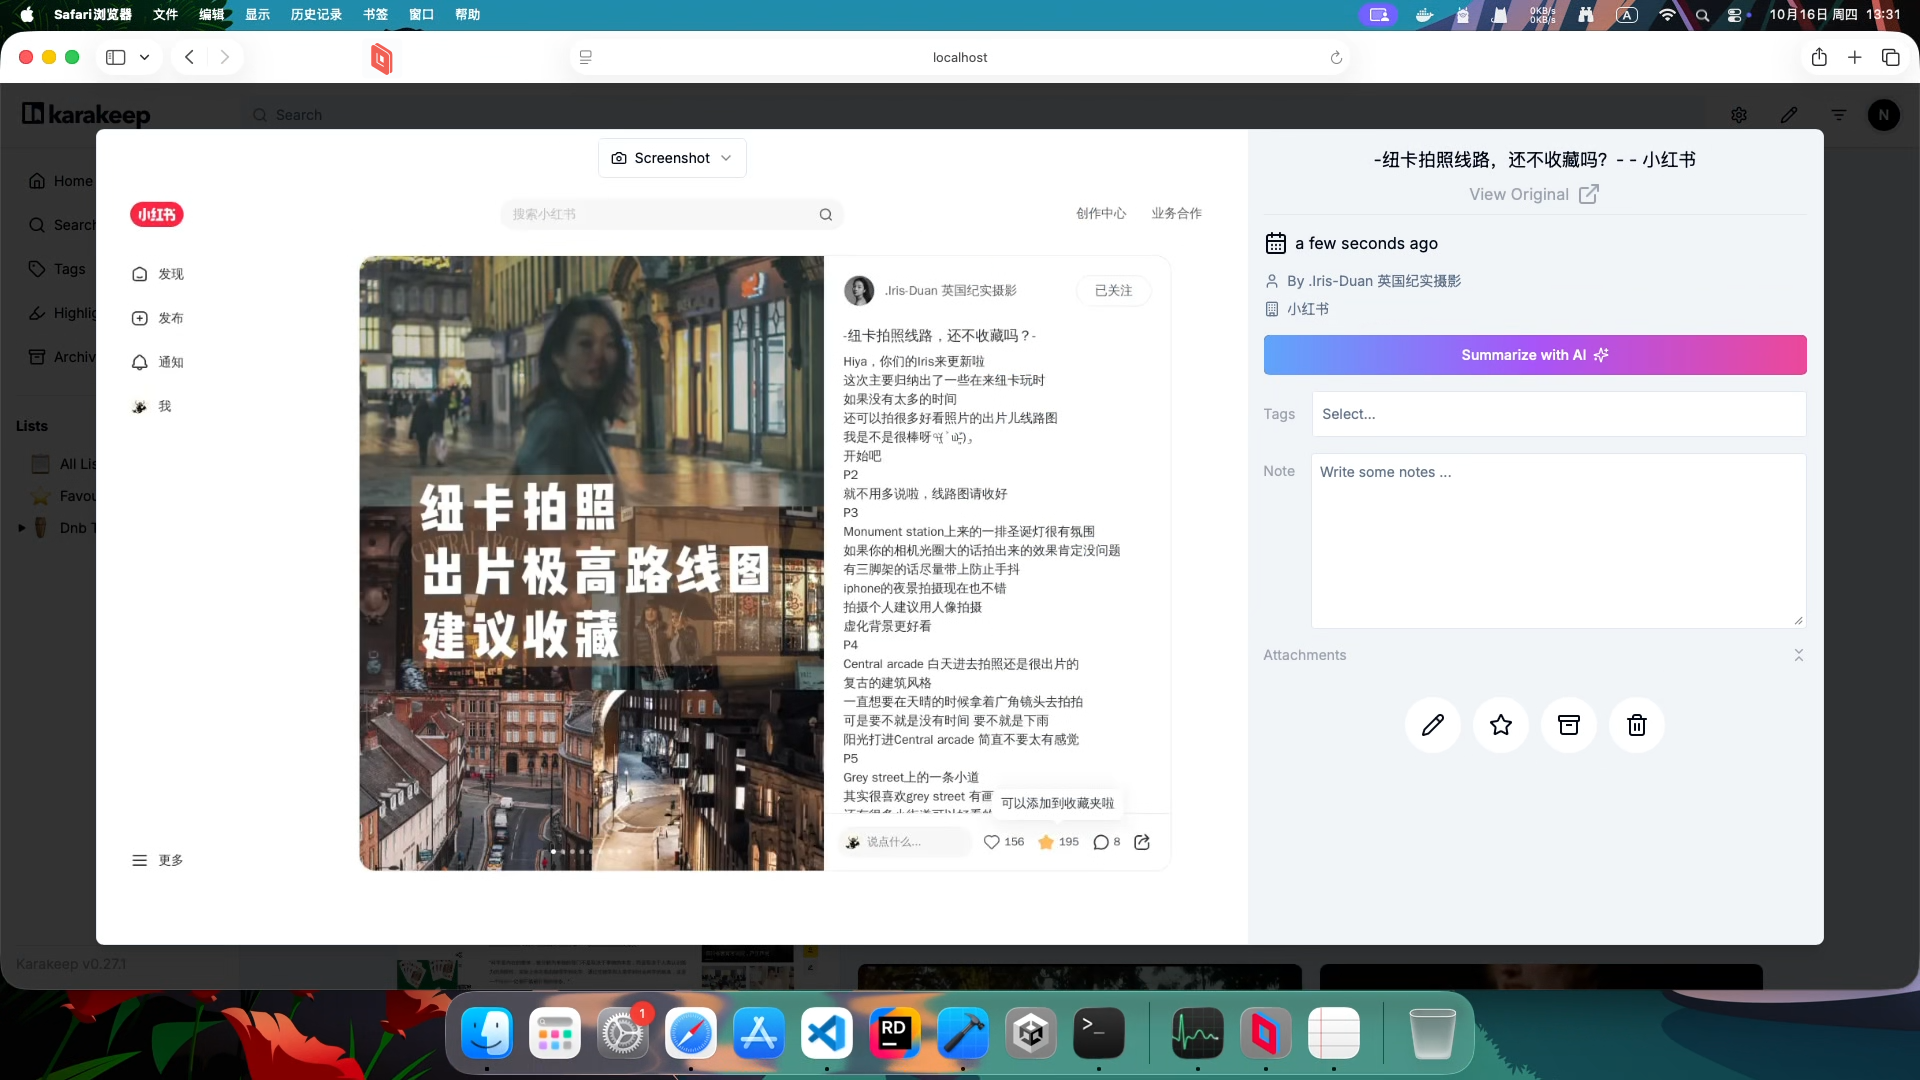Click the Safari share icon
This screenshot has height=1080, width=1920.
[x=1819, y=58]
